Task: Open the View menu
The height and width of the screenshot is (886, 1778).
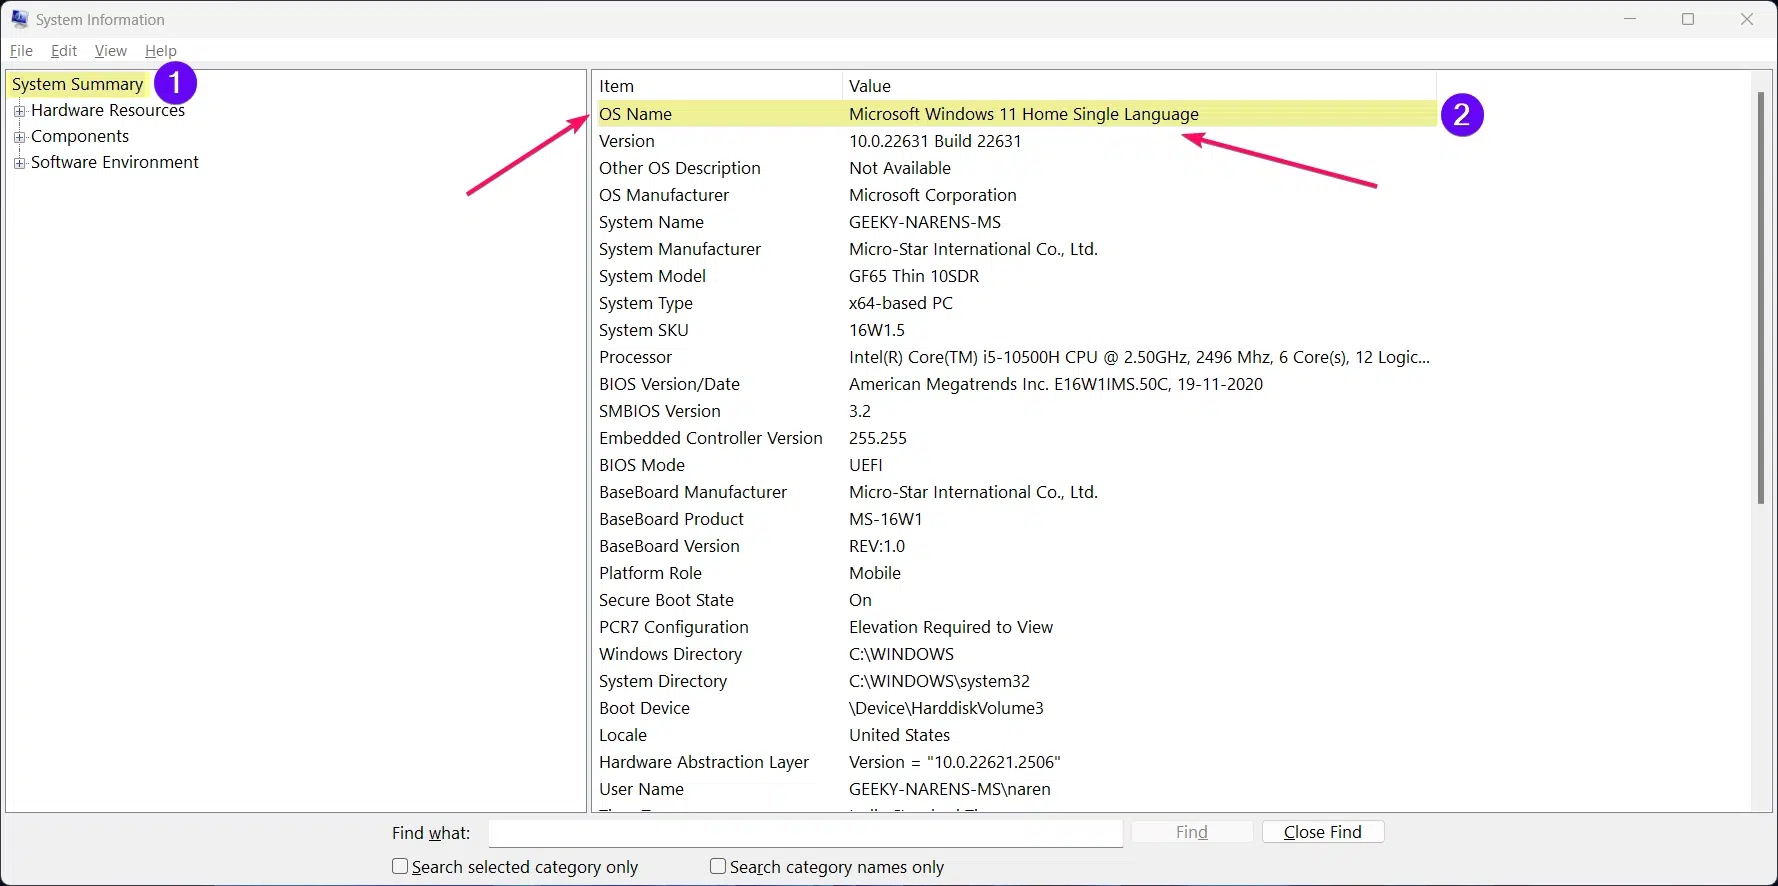Action: (x=111, y=51)
